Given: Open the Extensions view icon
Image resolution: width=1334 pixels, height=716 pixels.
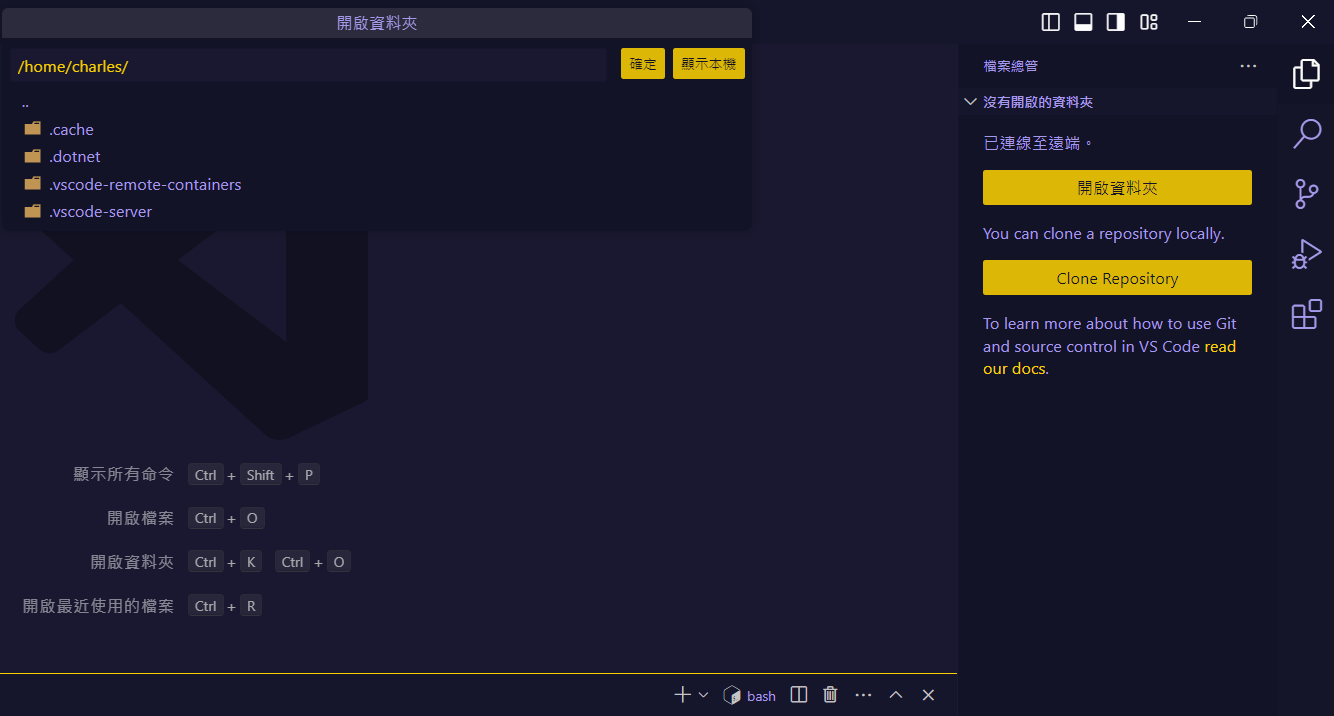Looking at the screenshot, I should pos(1306,315).
